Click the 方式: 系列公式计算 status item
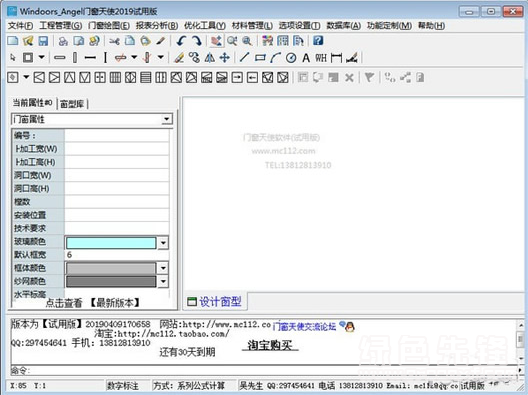The height and width of the screenshot is (395, 528). point(189,386)
